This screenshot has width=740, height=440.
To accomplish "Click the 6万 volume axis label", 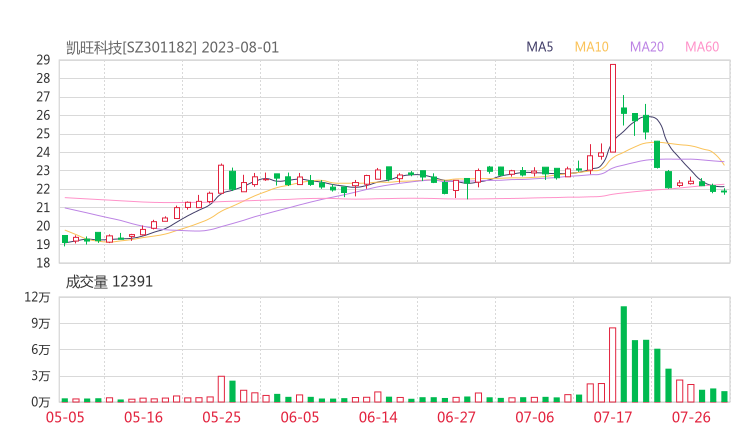I will [x=41, y=350].
